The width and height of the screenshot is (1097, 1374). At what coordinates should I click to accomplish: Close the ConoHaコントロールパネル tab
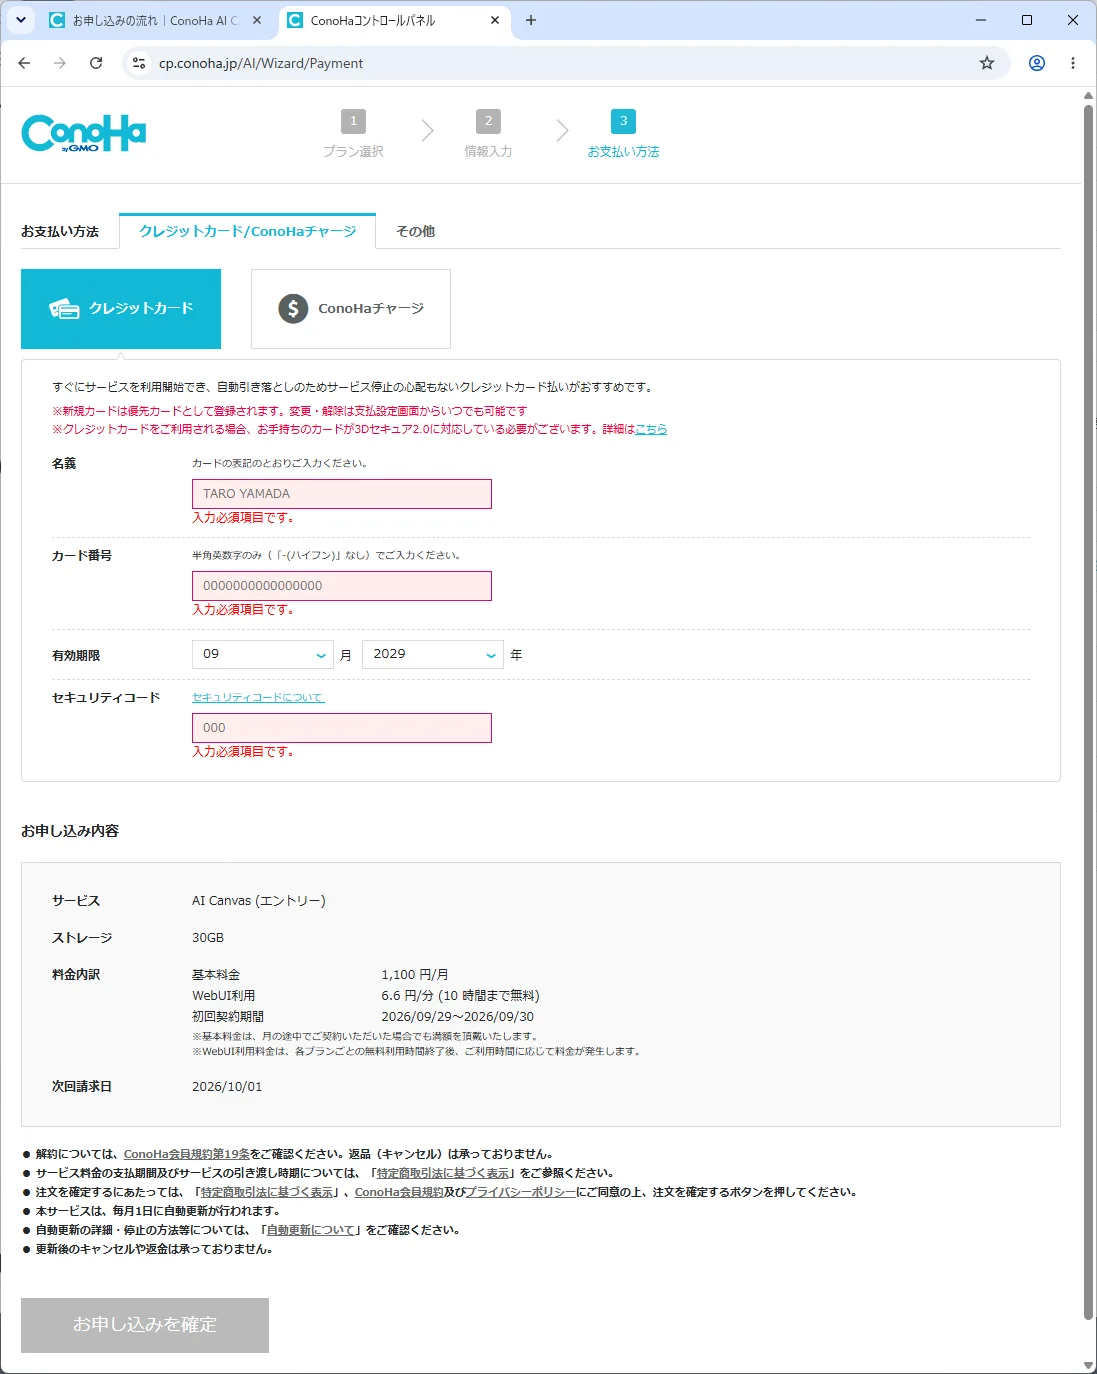tap(495, 20)
